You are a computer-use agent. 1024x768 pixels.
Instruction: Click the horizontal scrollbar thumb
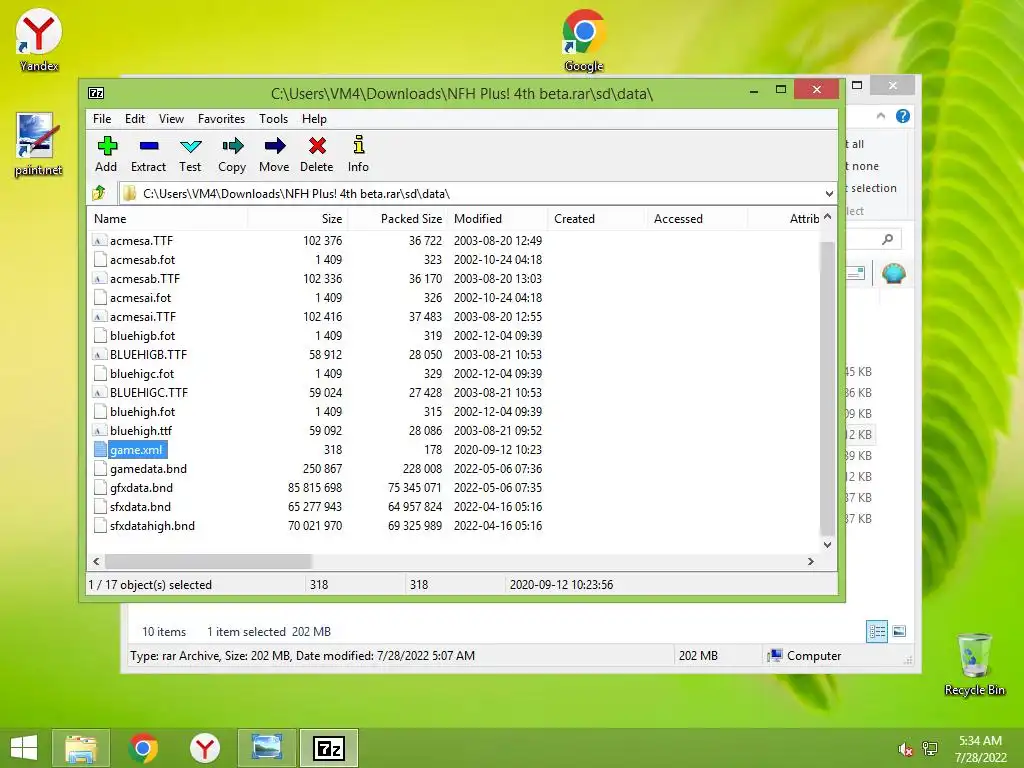click(208, 562)
